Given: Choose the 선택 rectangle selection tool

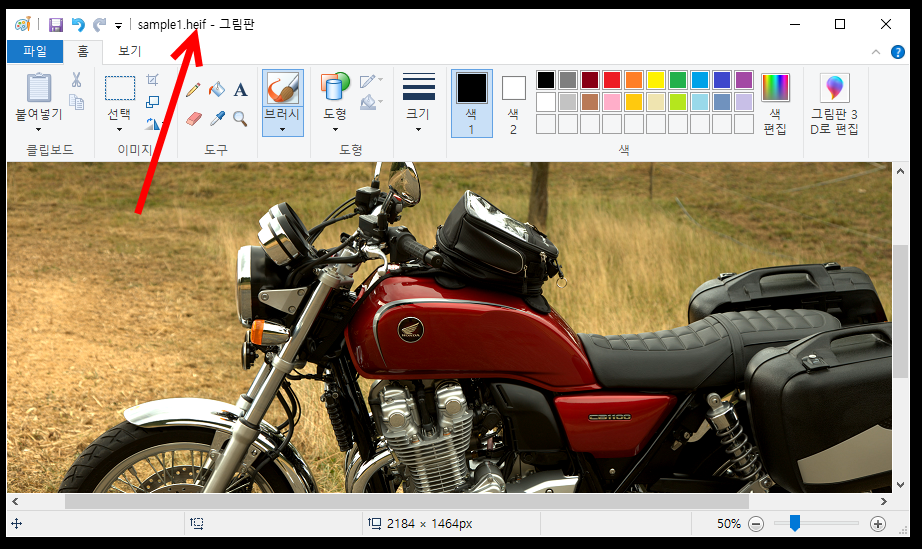Looking at the screenshot, I should (119, 88).
